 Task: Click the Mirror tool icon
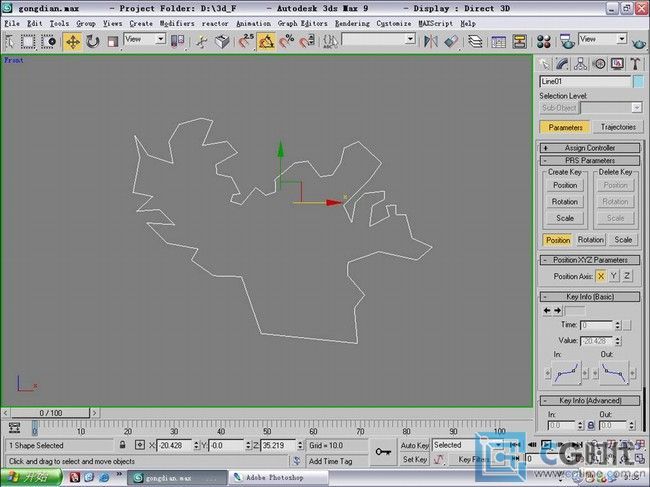click(x=431, y=41)
